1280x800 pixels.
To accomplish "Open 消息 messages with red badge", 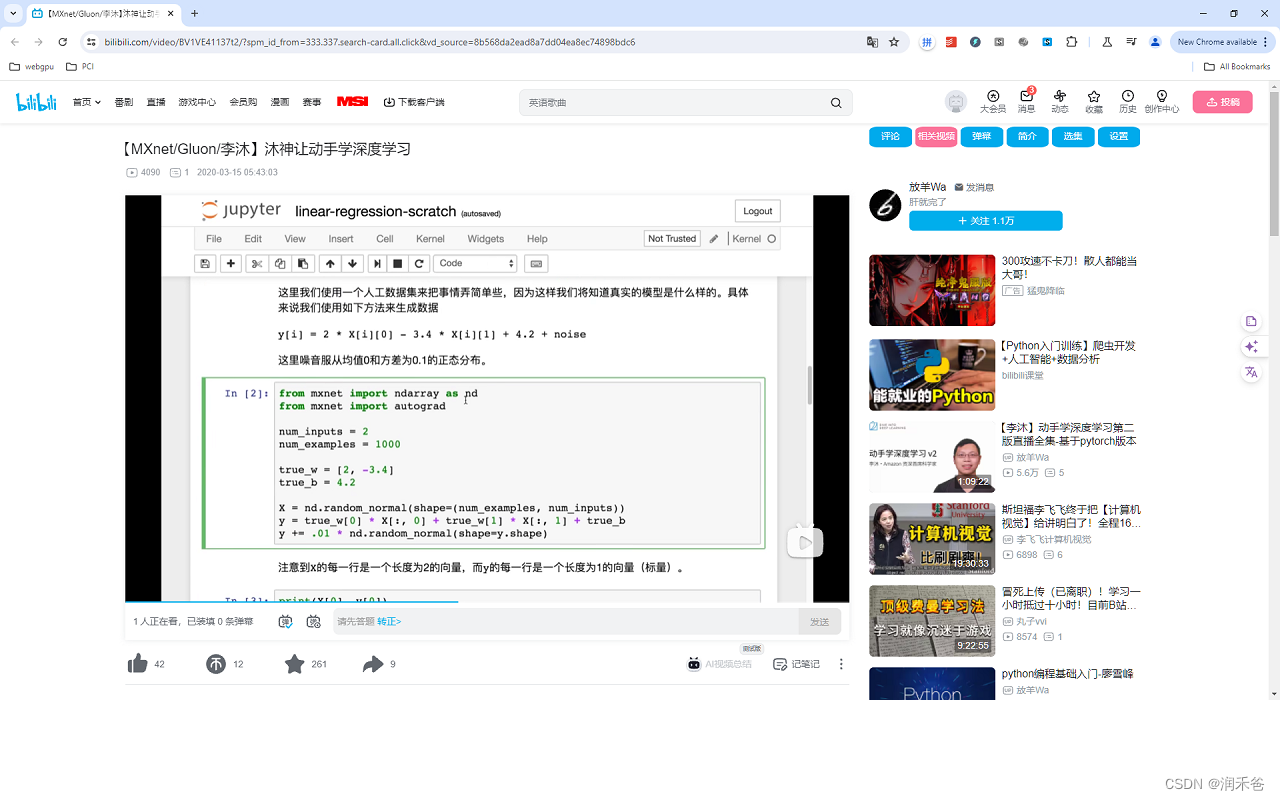I will click(x=1026, y=101).
